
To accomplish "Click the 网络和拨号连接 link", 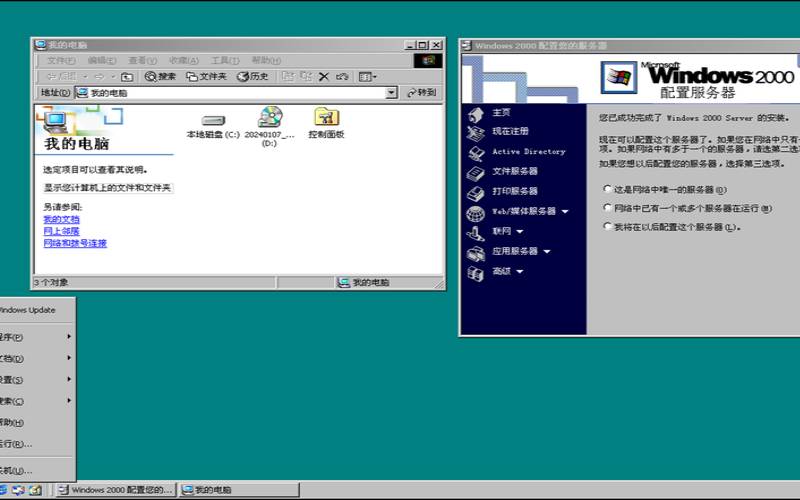I will click(75, 243).
